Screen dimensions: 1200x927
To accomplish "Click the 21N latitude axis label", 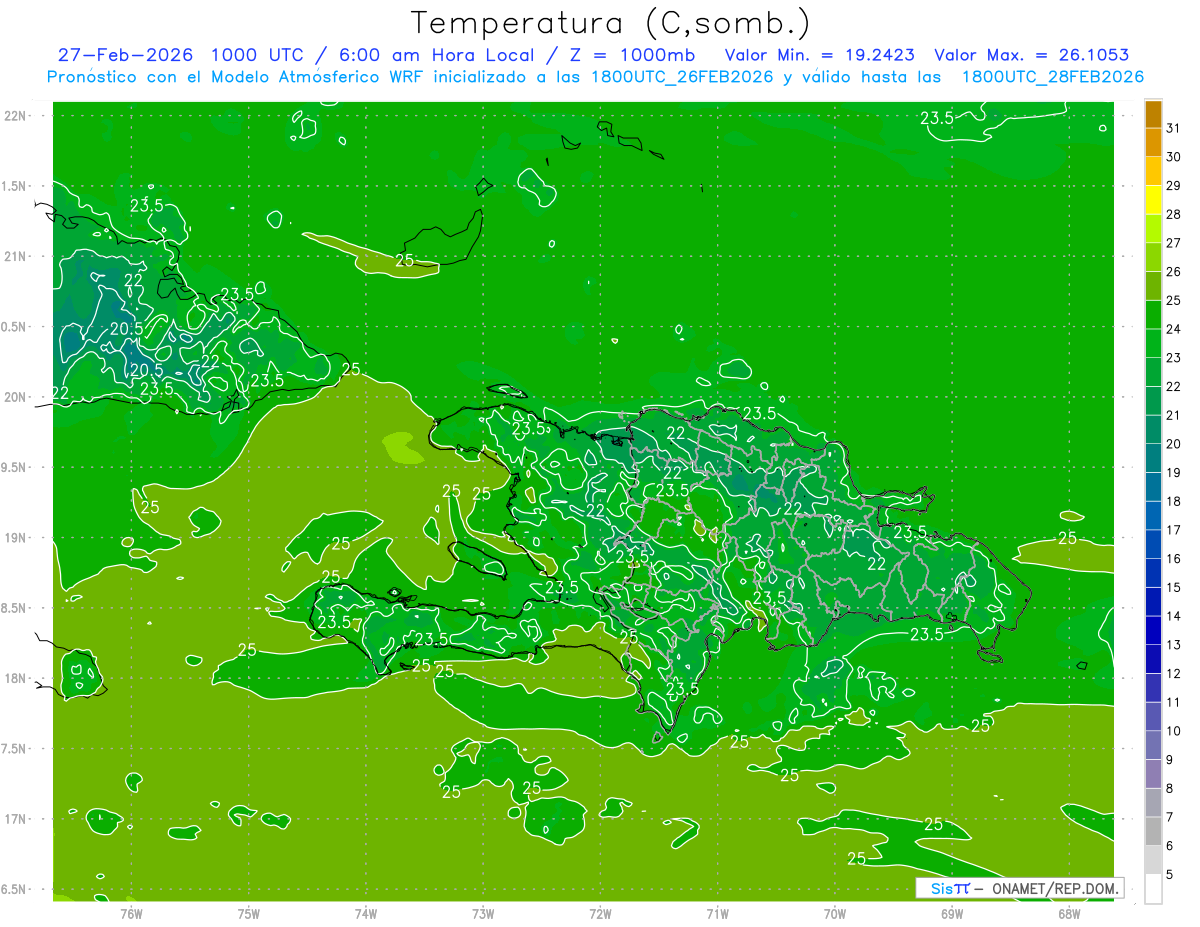I will (15, 256).
